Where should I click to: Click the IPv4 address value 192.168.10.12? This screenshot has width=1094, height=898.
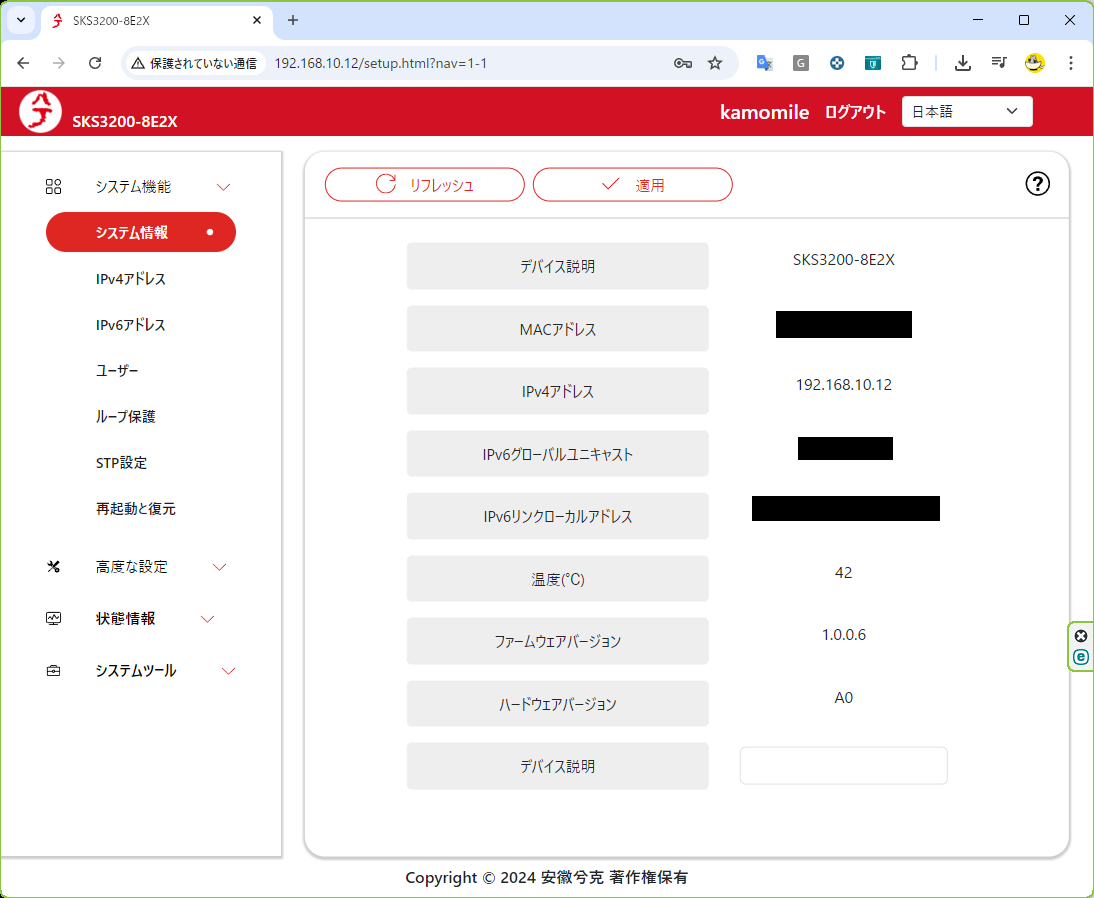[844, 384]
